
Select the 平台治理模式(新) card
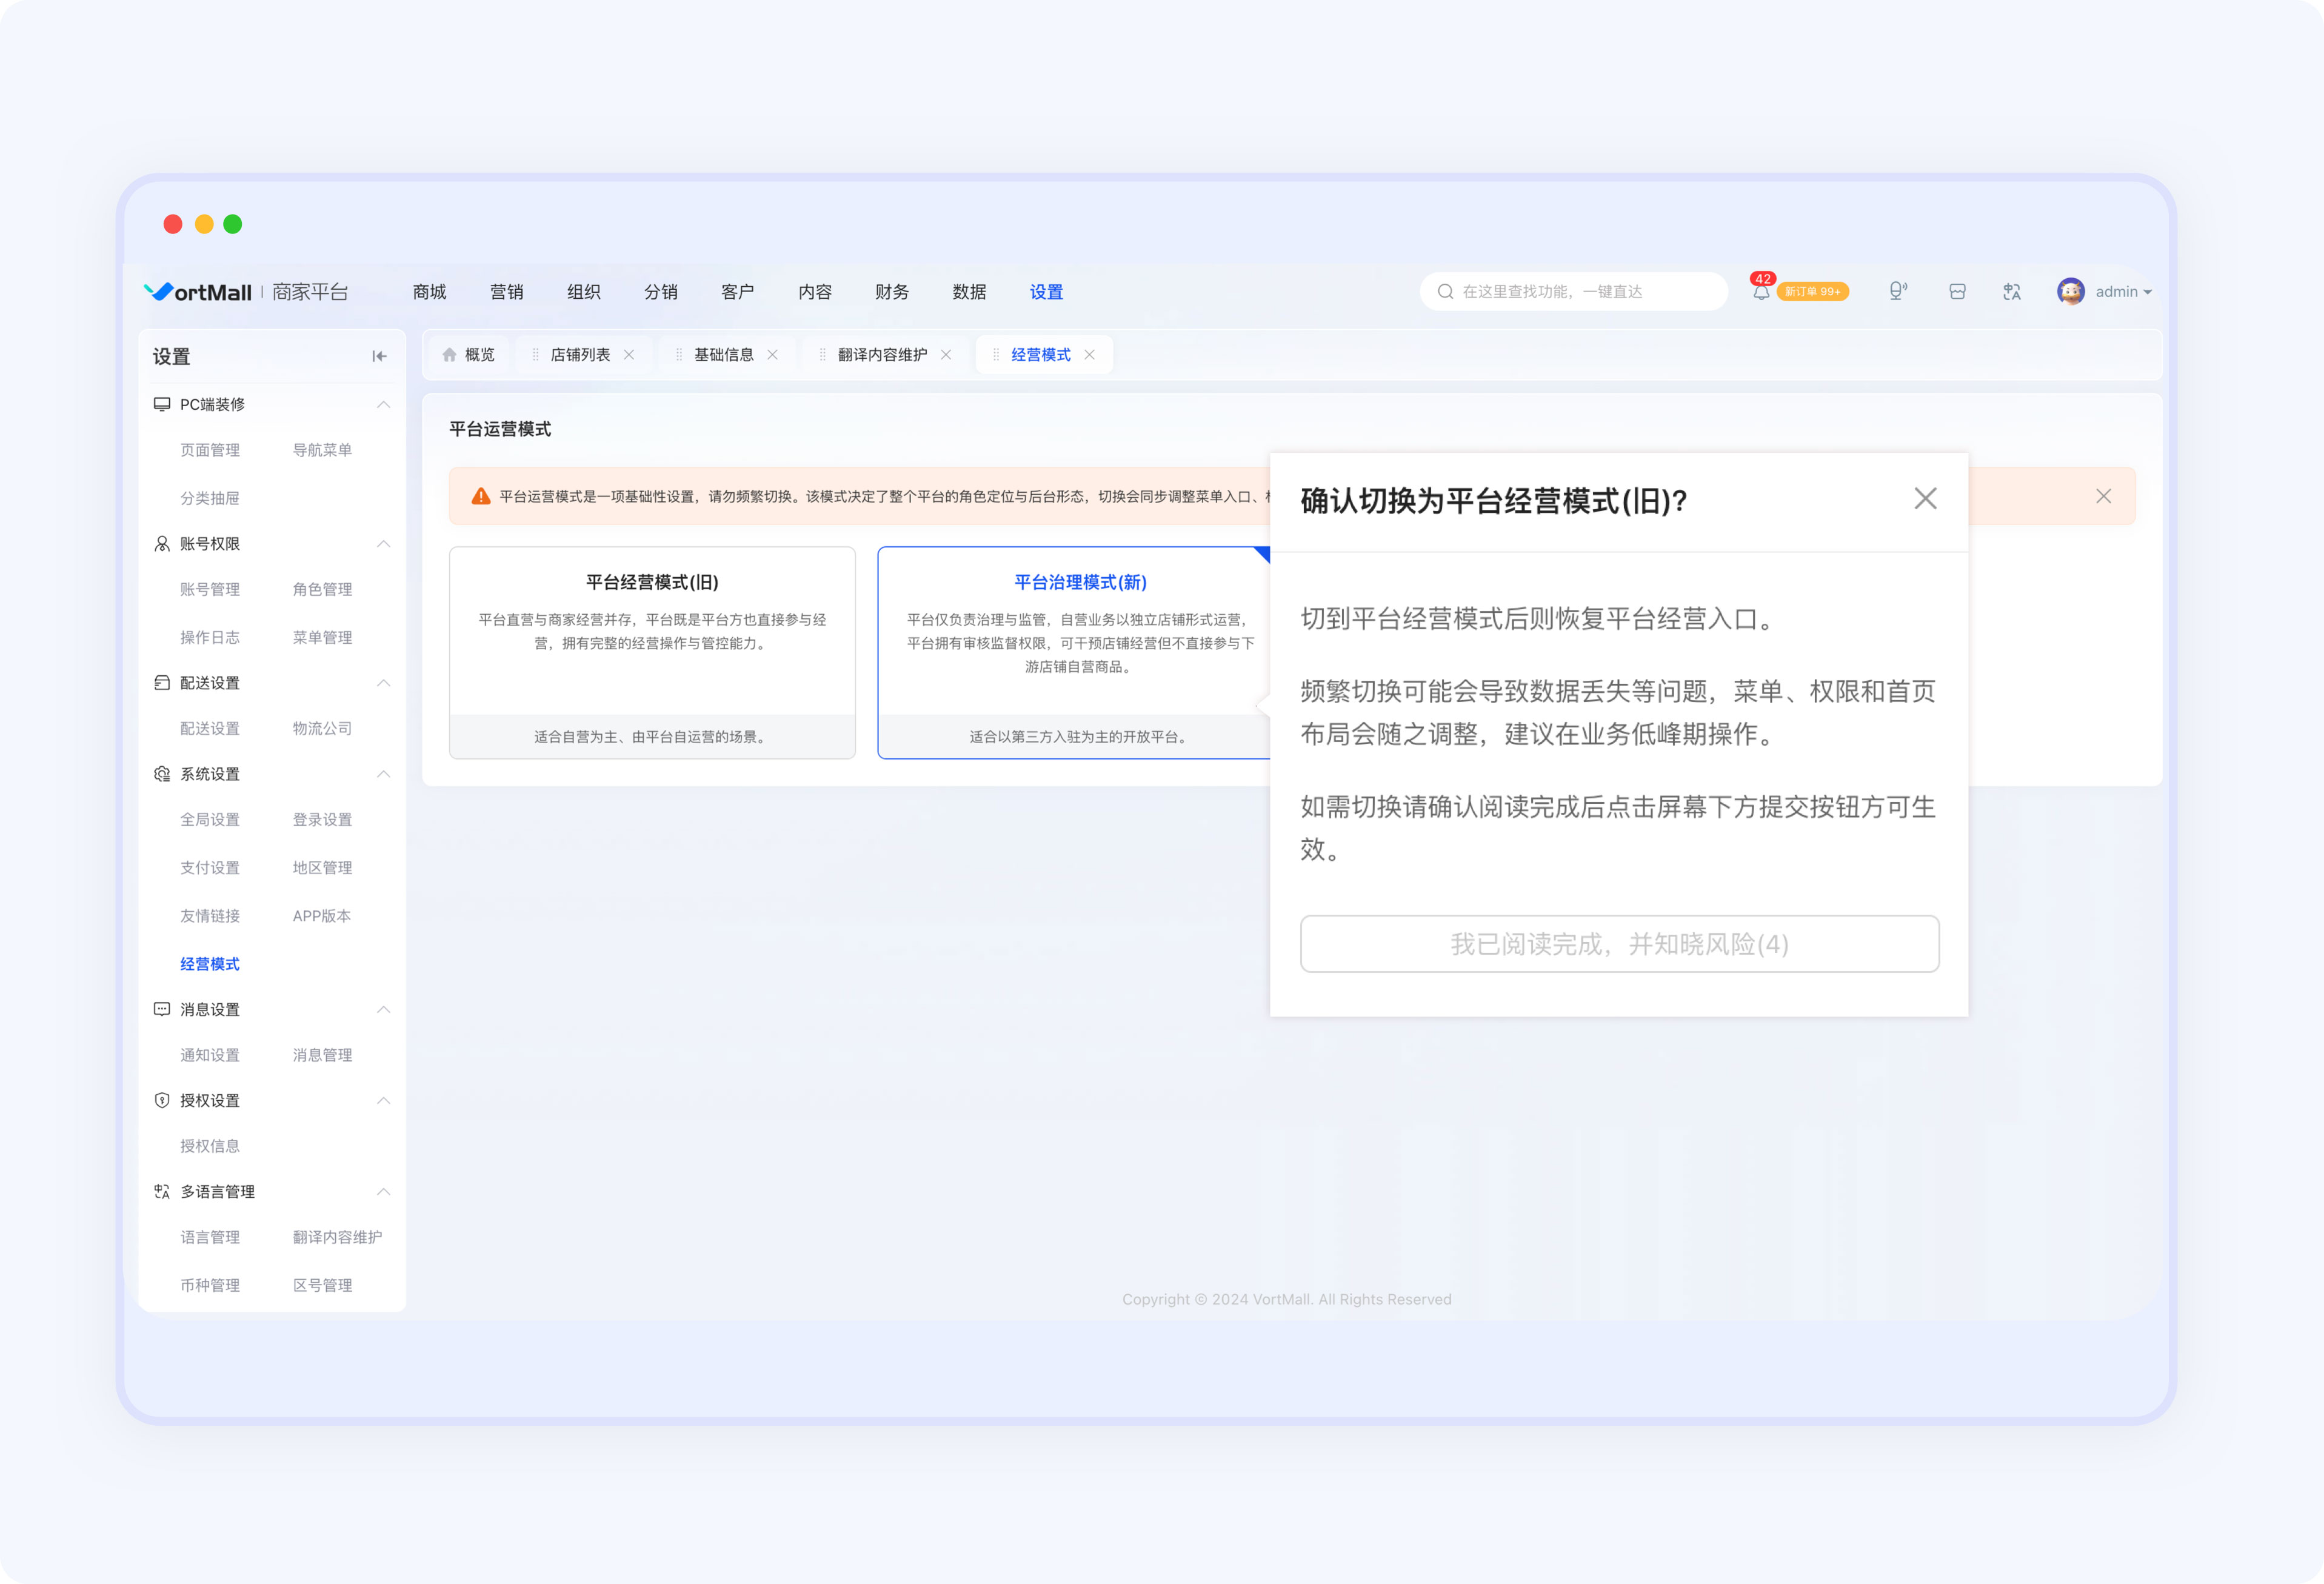(1075, 652)
